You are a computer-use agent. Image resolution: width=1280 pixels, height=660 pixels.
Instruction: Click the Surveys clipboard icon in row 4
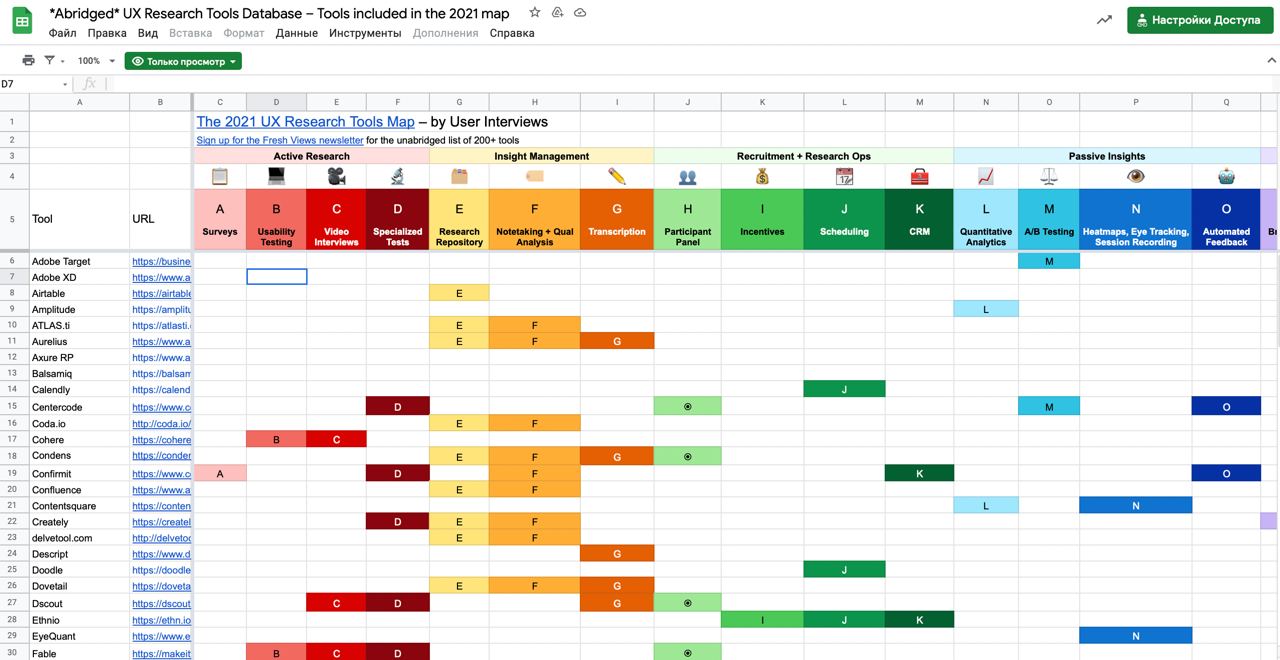[220, 176]
